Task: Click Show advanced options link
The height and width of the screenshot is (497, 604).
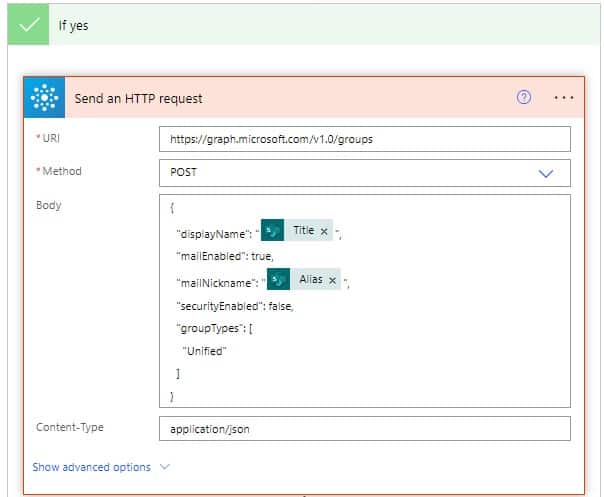Action: point(91,467)
